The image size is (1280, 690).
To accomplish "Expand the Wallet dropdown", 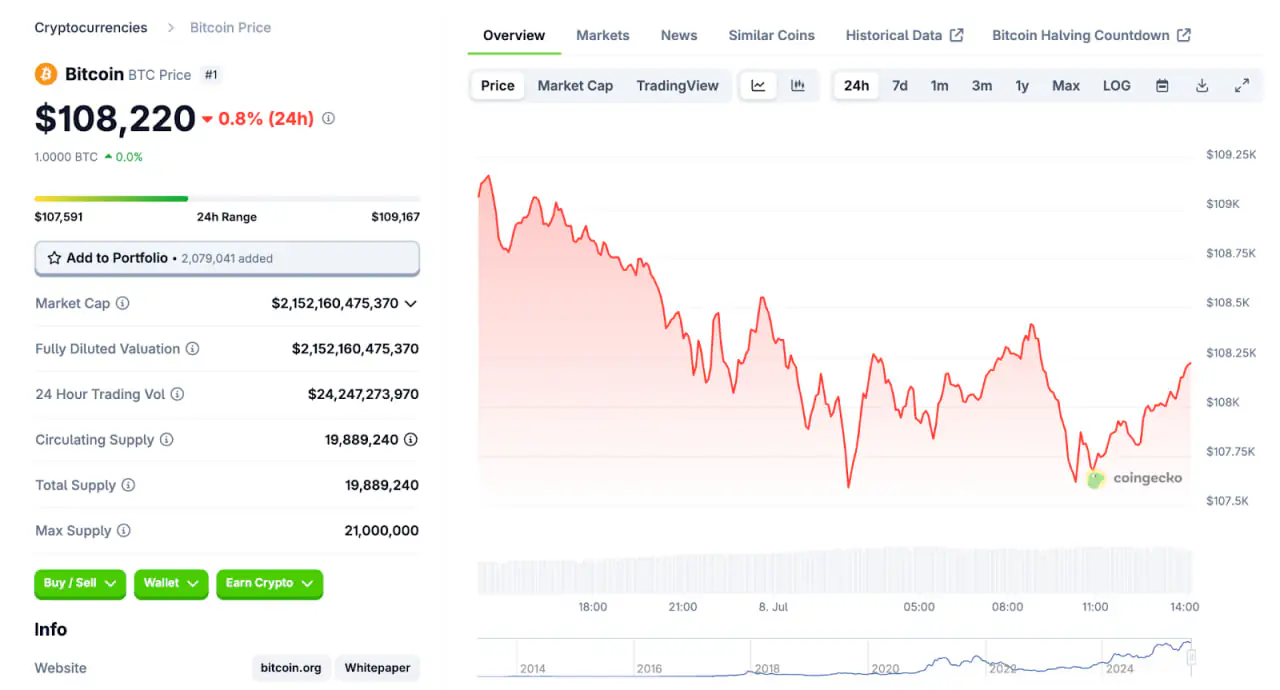I will pos(171,583).
